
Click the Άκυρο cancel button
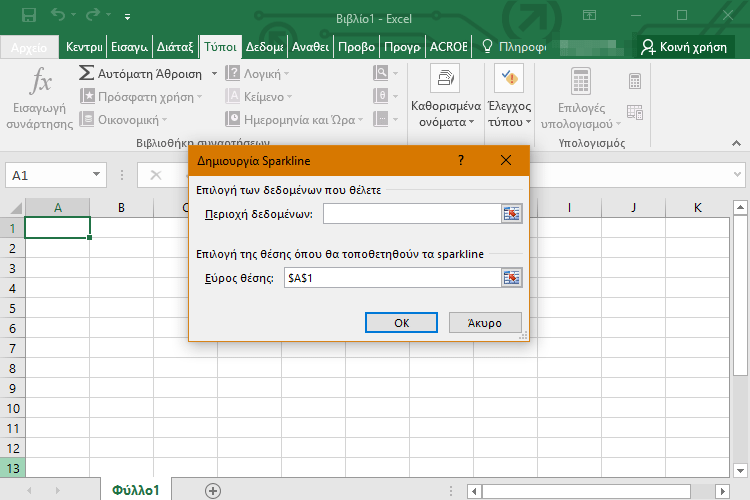pos(485,322)
